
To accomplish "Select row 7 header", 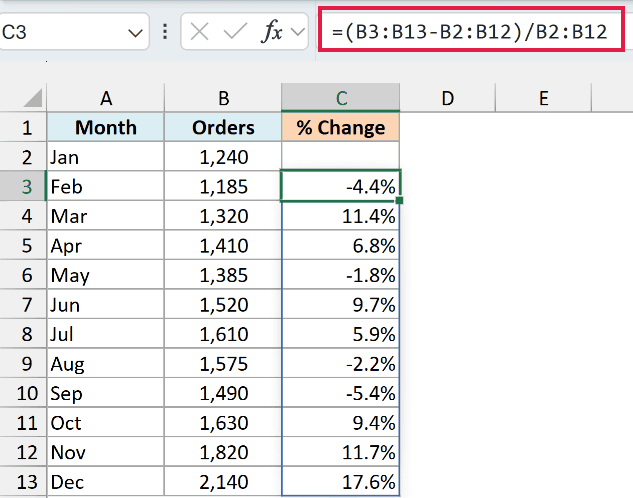I will pyautogui.click(x=23, y=304).
